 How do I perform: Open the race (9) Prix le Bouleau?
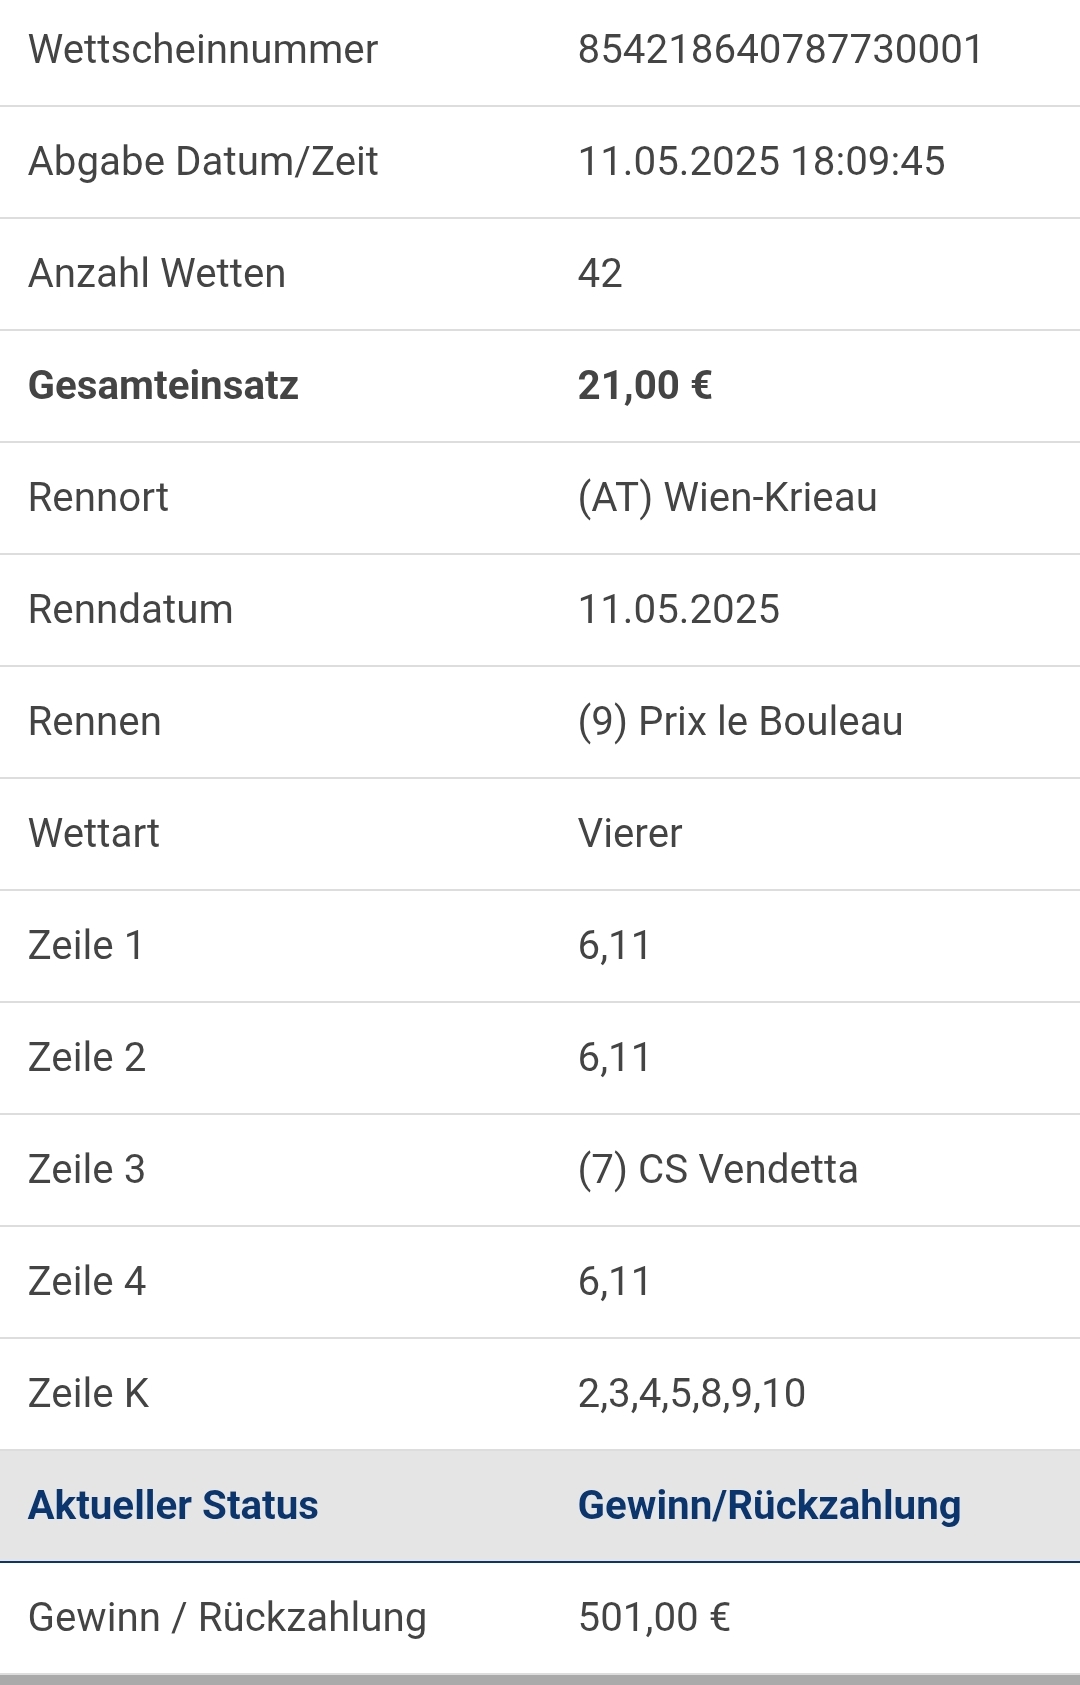(x=740, y=721)
